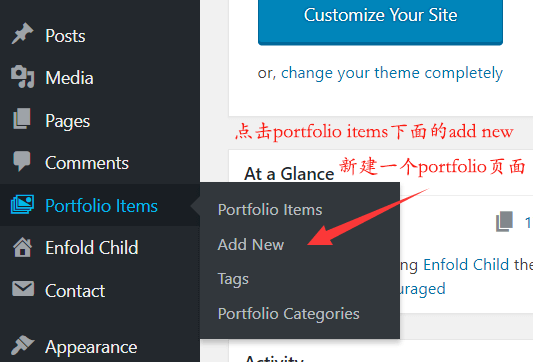Click the Comments speech bubble icon
Image resolution: width=533 pixels, height=362 pixels.
pyautogui.click(x=22, y=161)
